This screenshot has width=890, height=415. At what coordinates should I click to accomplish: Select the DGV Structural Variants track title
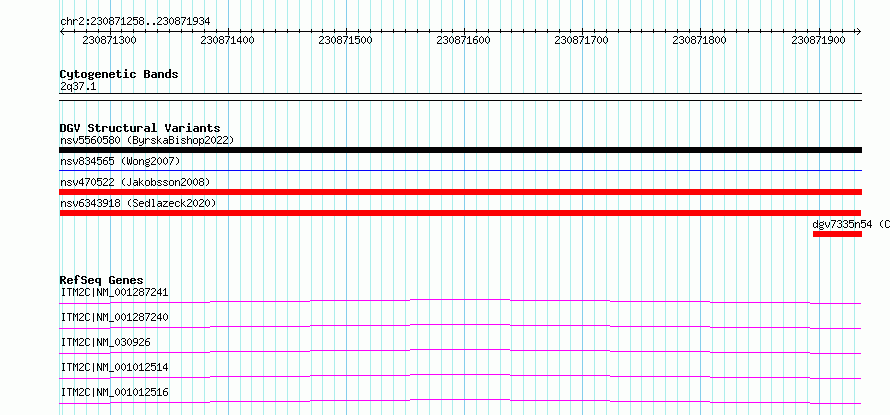(x=140, y=128)
